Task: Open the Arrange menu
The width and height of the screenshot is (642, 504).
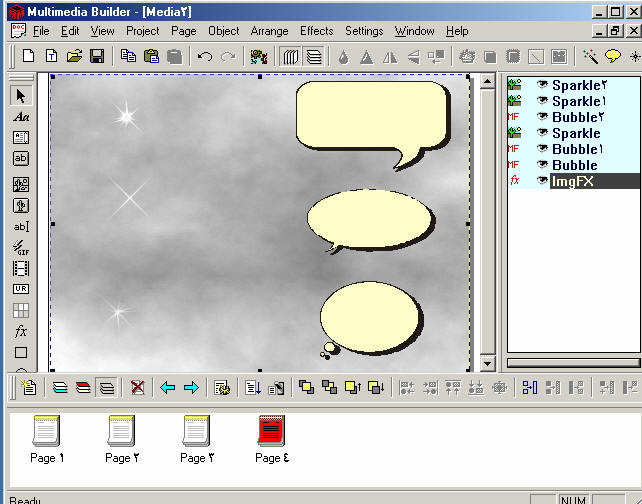Action: tap(269, 31)
